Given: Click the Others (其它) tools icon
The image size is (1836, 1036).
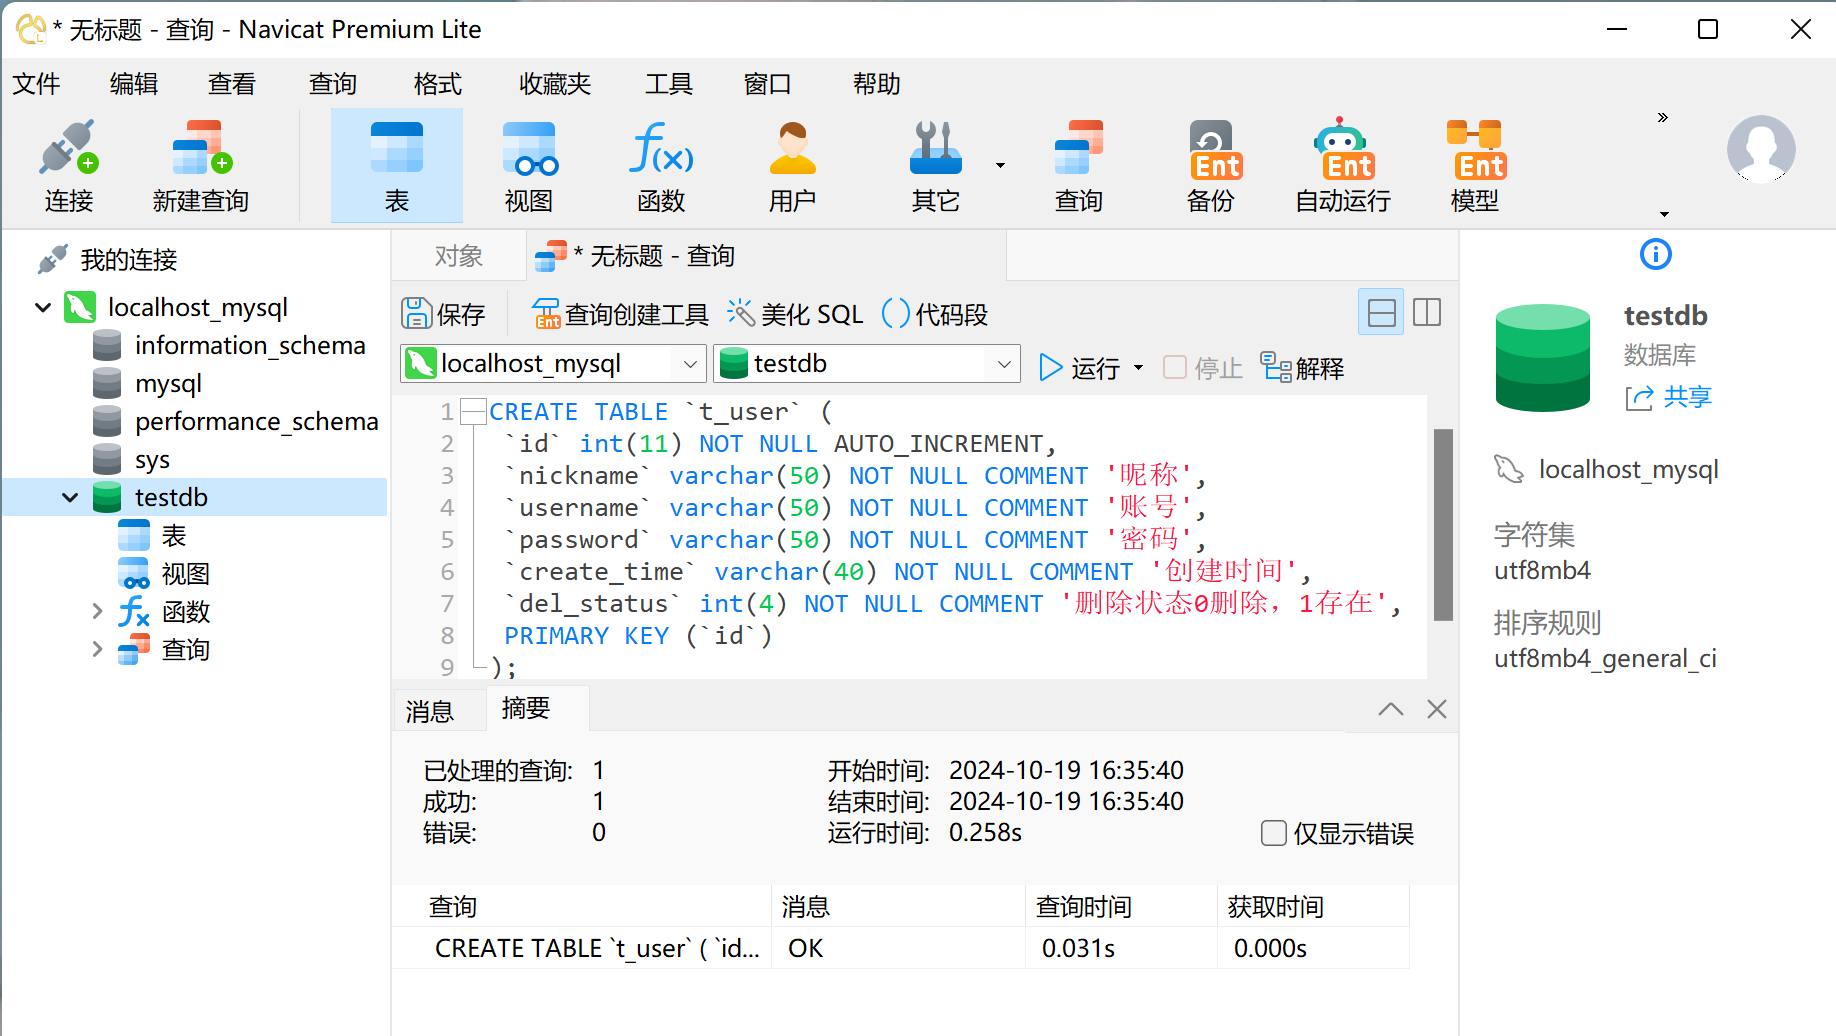Looking at the screenshot, I should click(935, 166).
